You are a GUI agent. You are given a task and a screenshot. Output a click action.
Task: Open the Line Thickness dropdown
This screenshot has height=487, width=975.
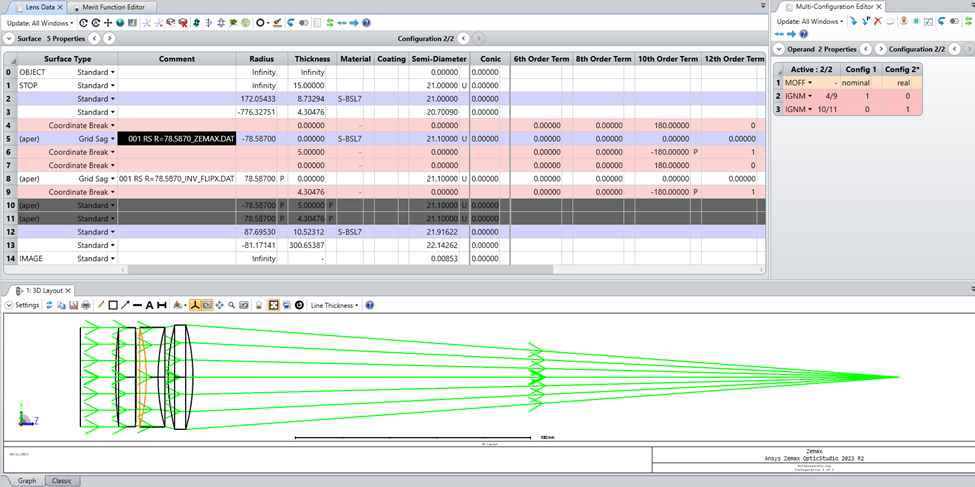[x=334, y=305]
